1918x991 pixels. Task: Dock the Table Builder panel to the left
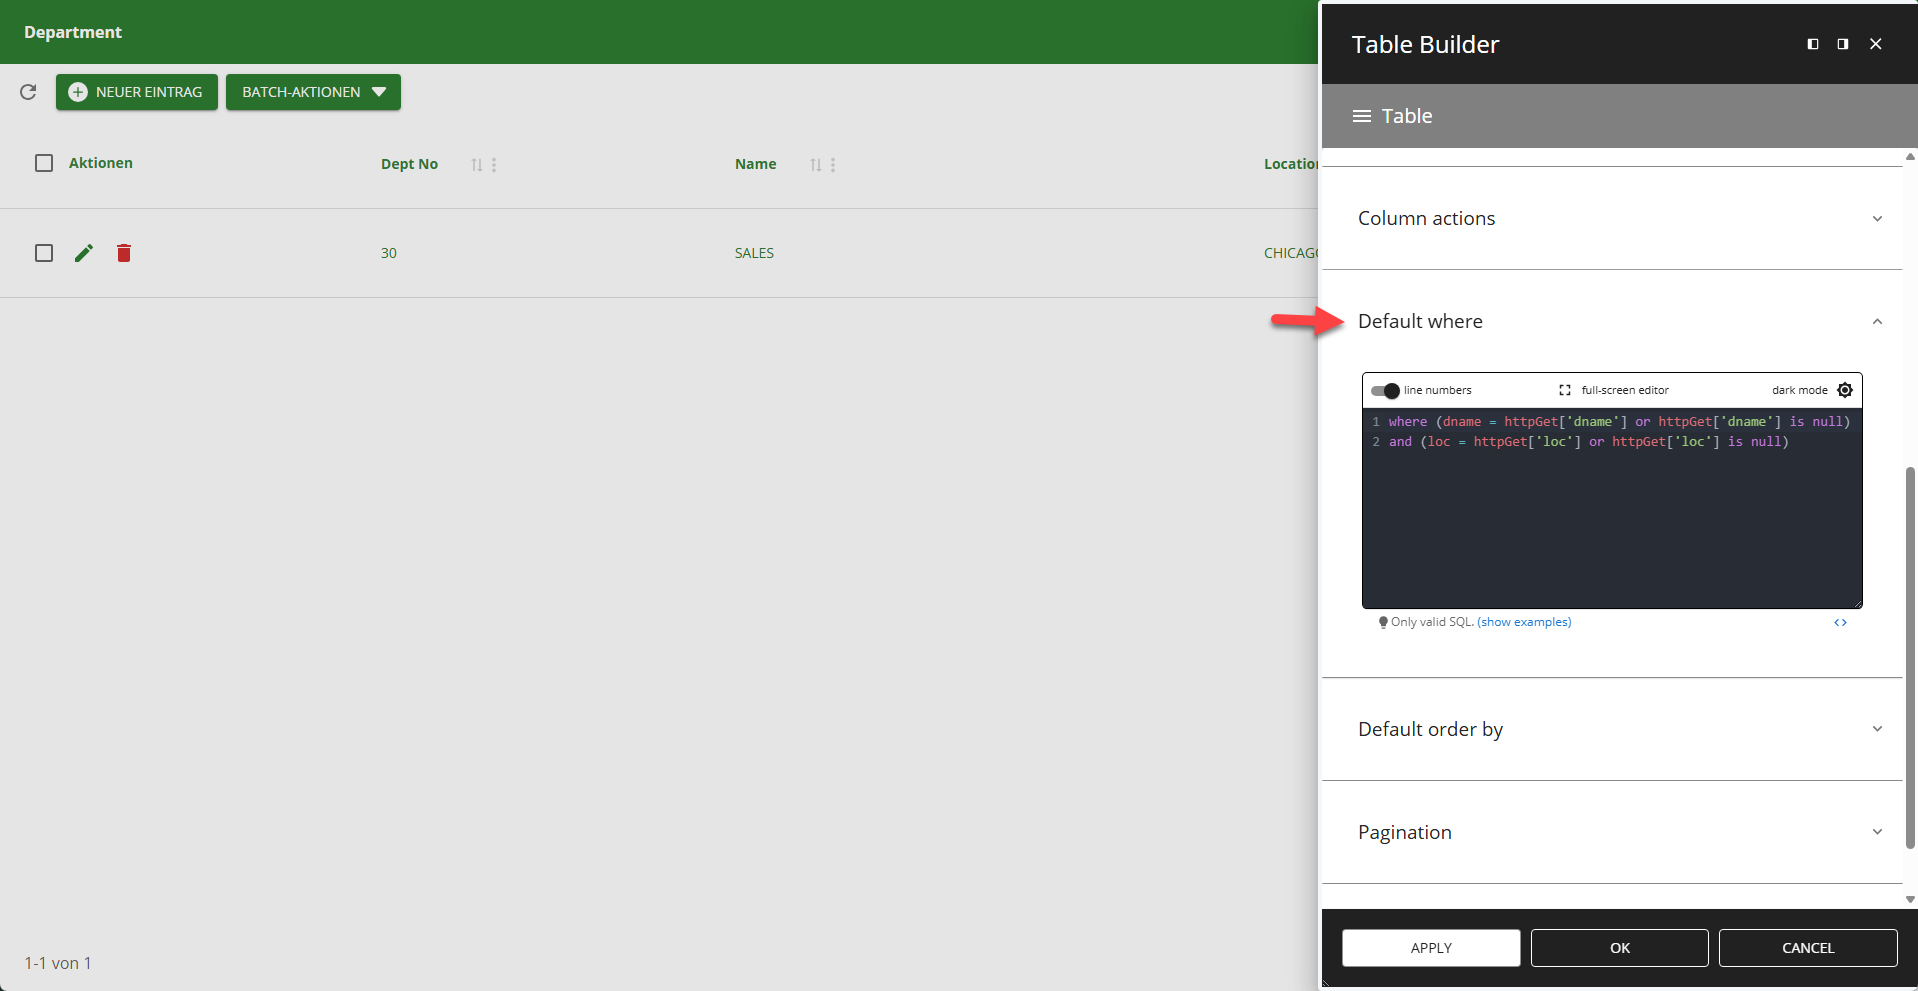pyautogui.click(x=1812, y=44)
